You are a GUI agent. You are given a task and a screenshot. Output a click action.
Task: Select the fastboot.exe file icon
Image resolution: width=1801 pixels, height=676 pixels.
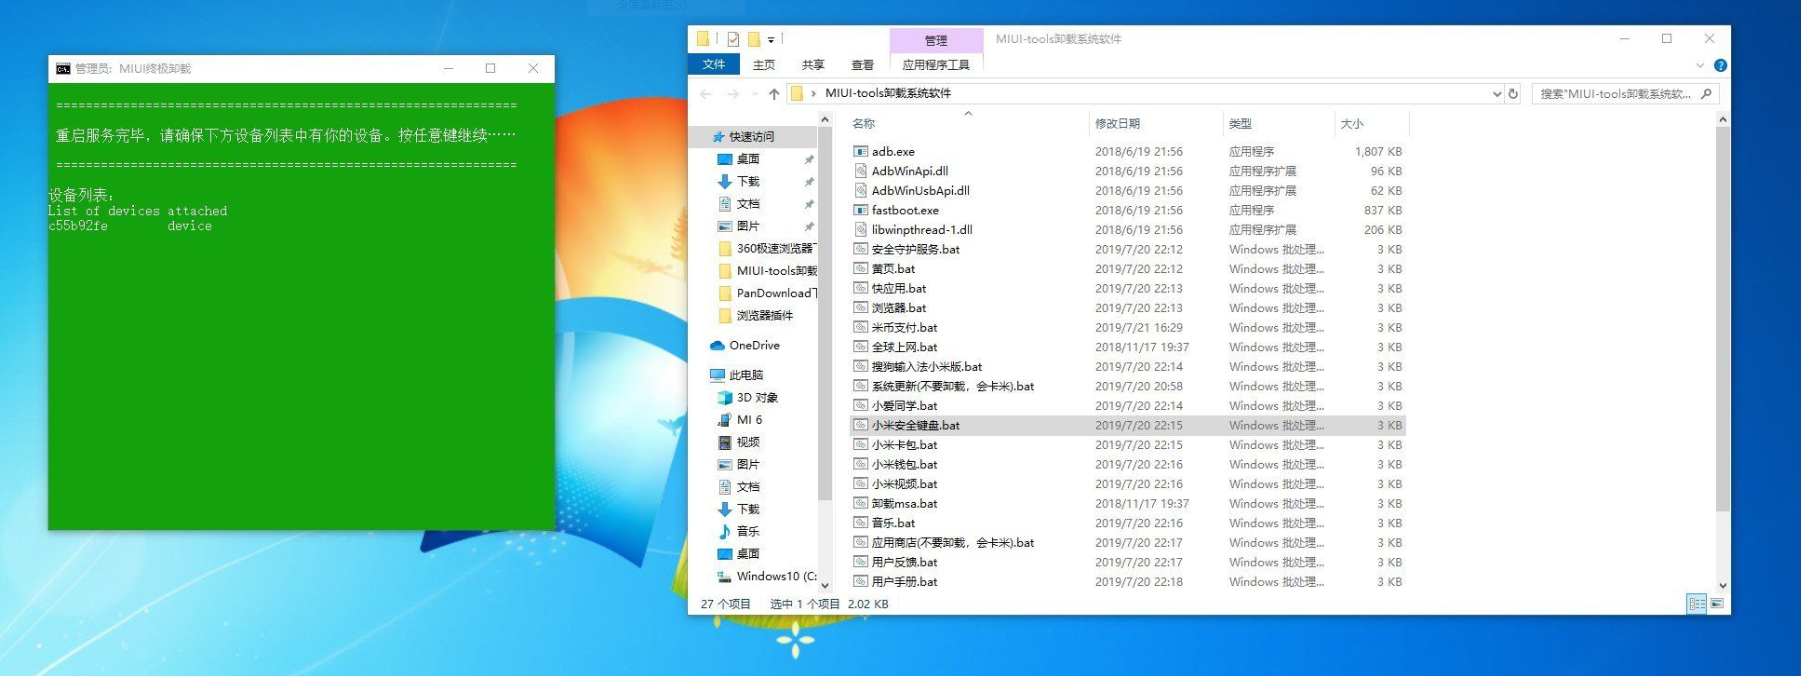coord(860,210)
